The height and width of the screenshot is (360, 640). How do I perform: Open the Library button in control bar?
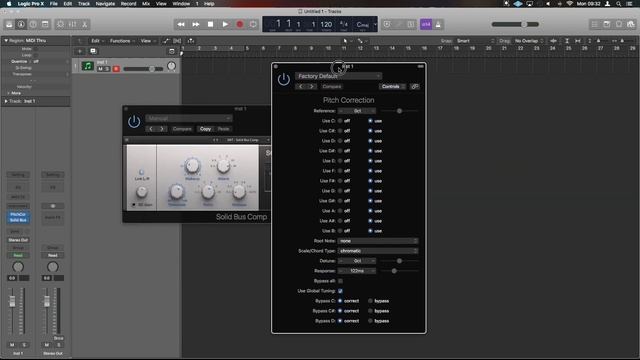point(9,24)
